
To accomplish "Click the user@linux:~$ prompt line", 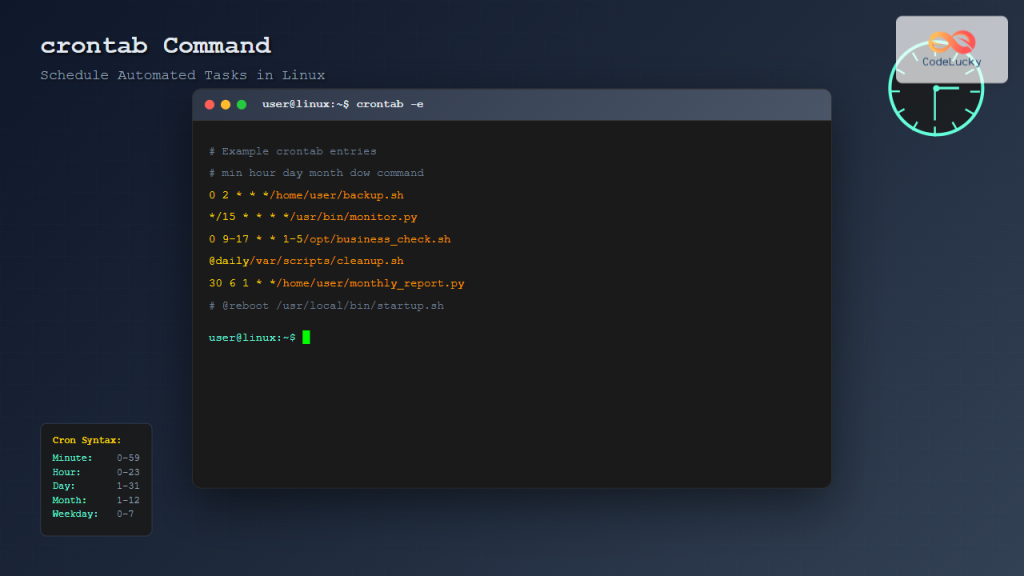I will pos(252,337).
